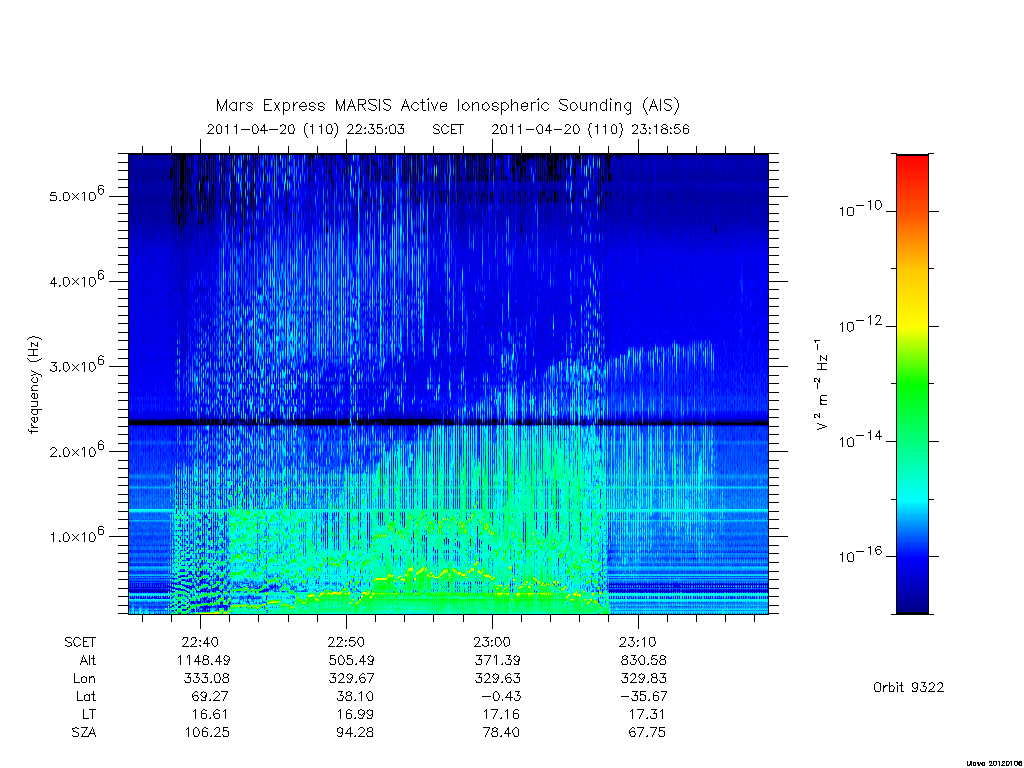Click longitude value '329.67'
Screen dimensions: 1024x768
tap(351, 679)
